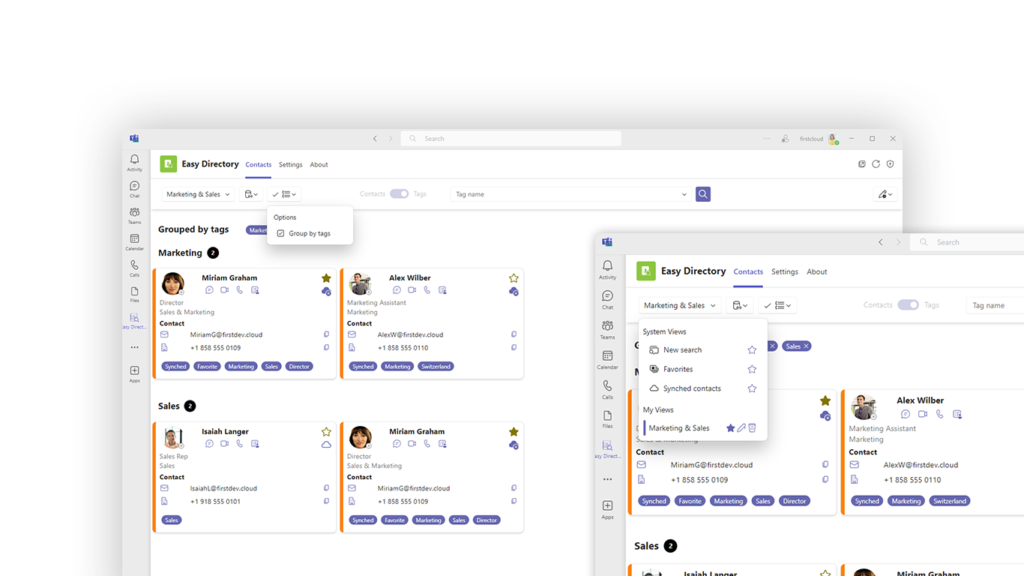Image resolution: width=1024 pixels, height=576 pixels.
Task: Open Isaiah Langer's contact card icon in back window
Action: click(x=255, y=443)
